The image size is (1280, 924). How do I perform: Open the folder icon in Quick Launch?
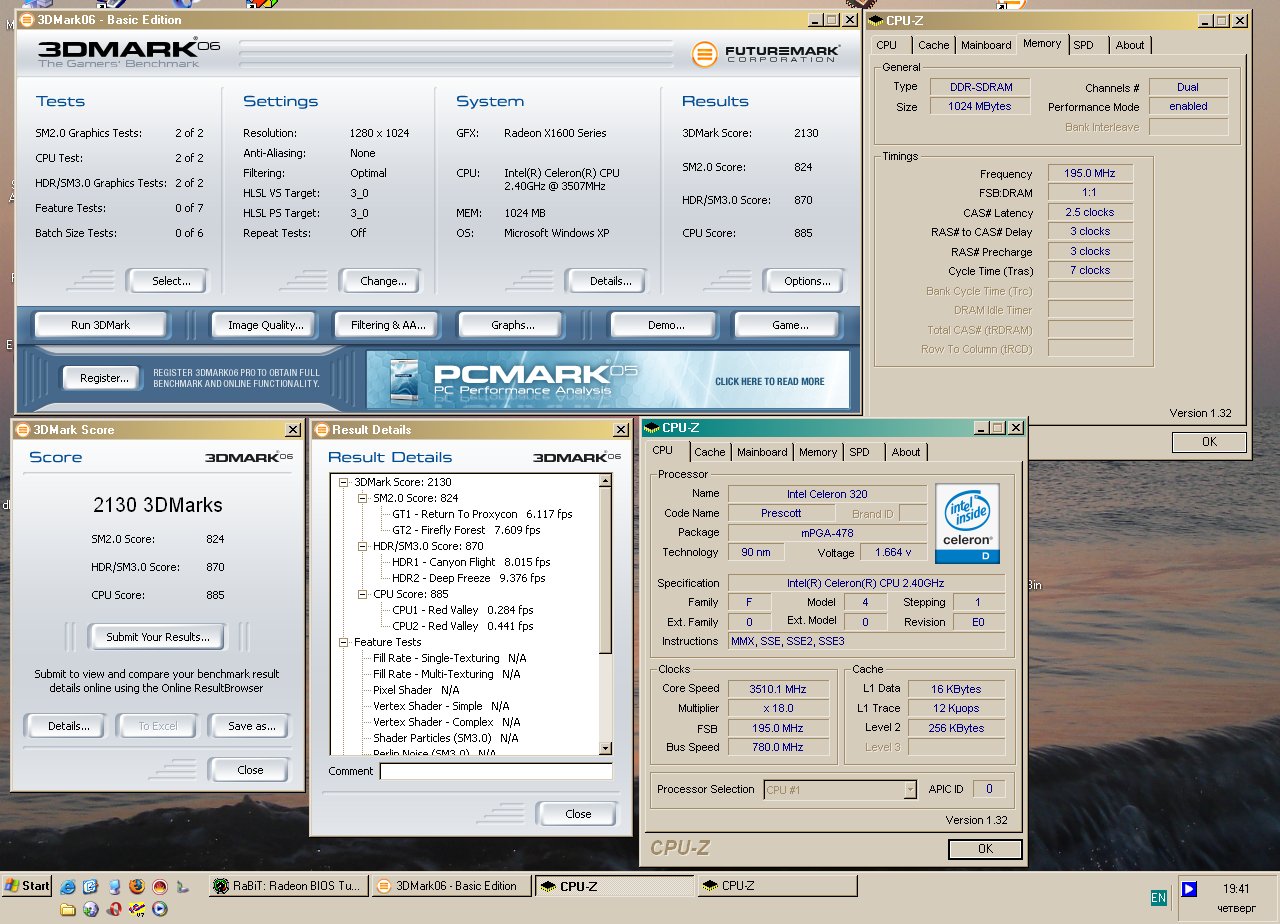pos(68,909)
